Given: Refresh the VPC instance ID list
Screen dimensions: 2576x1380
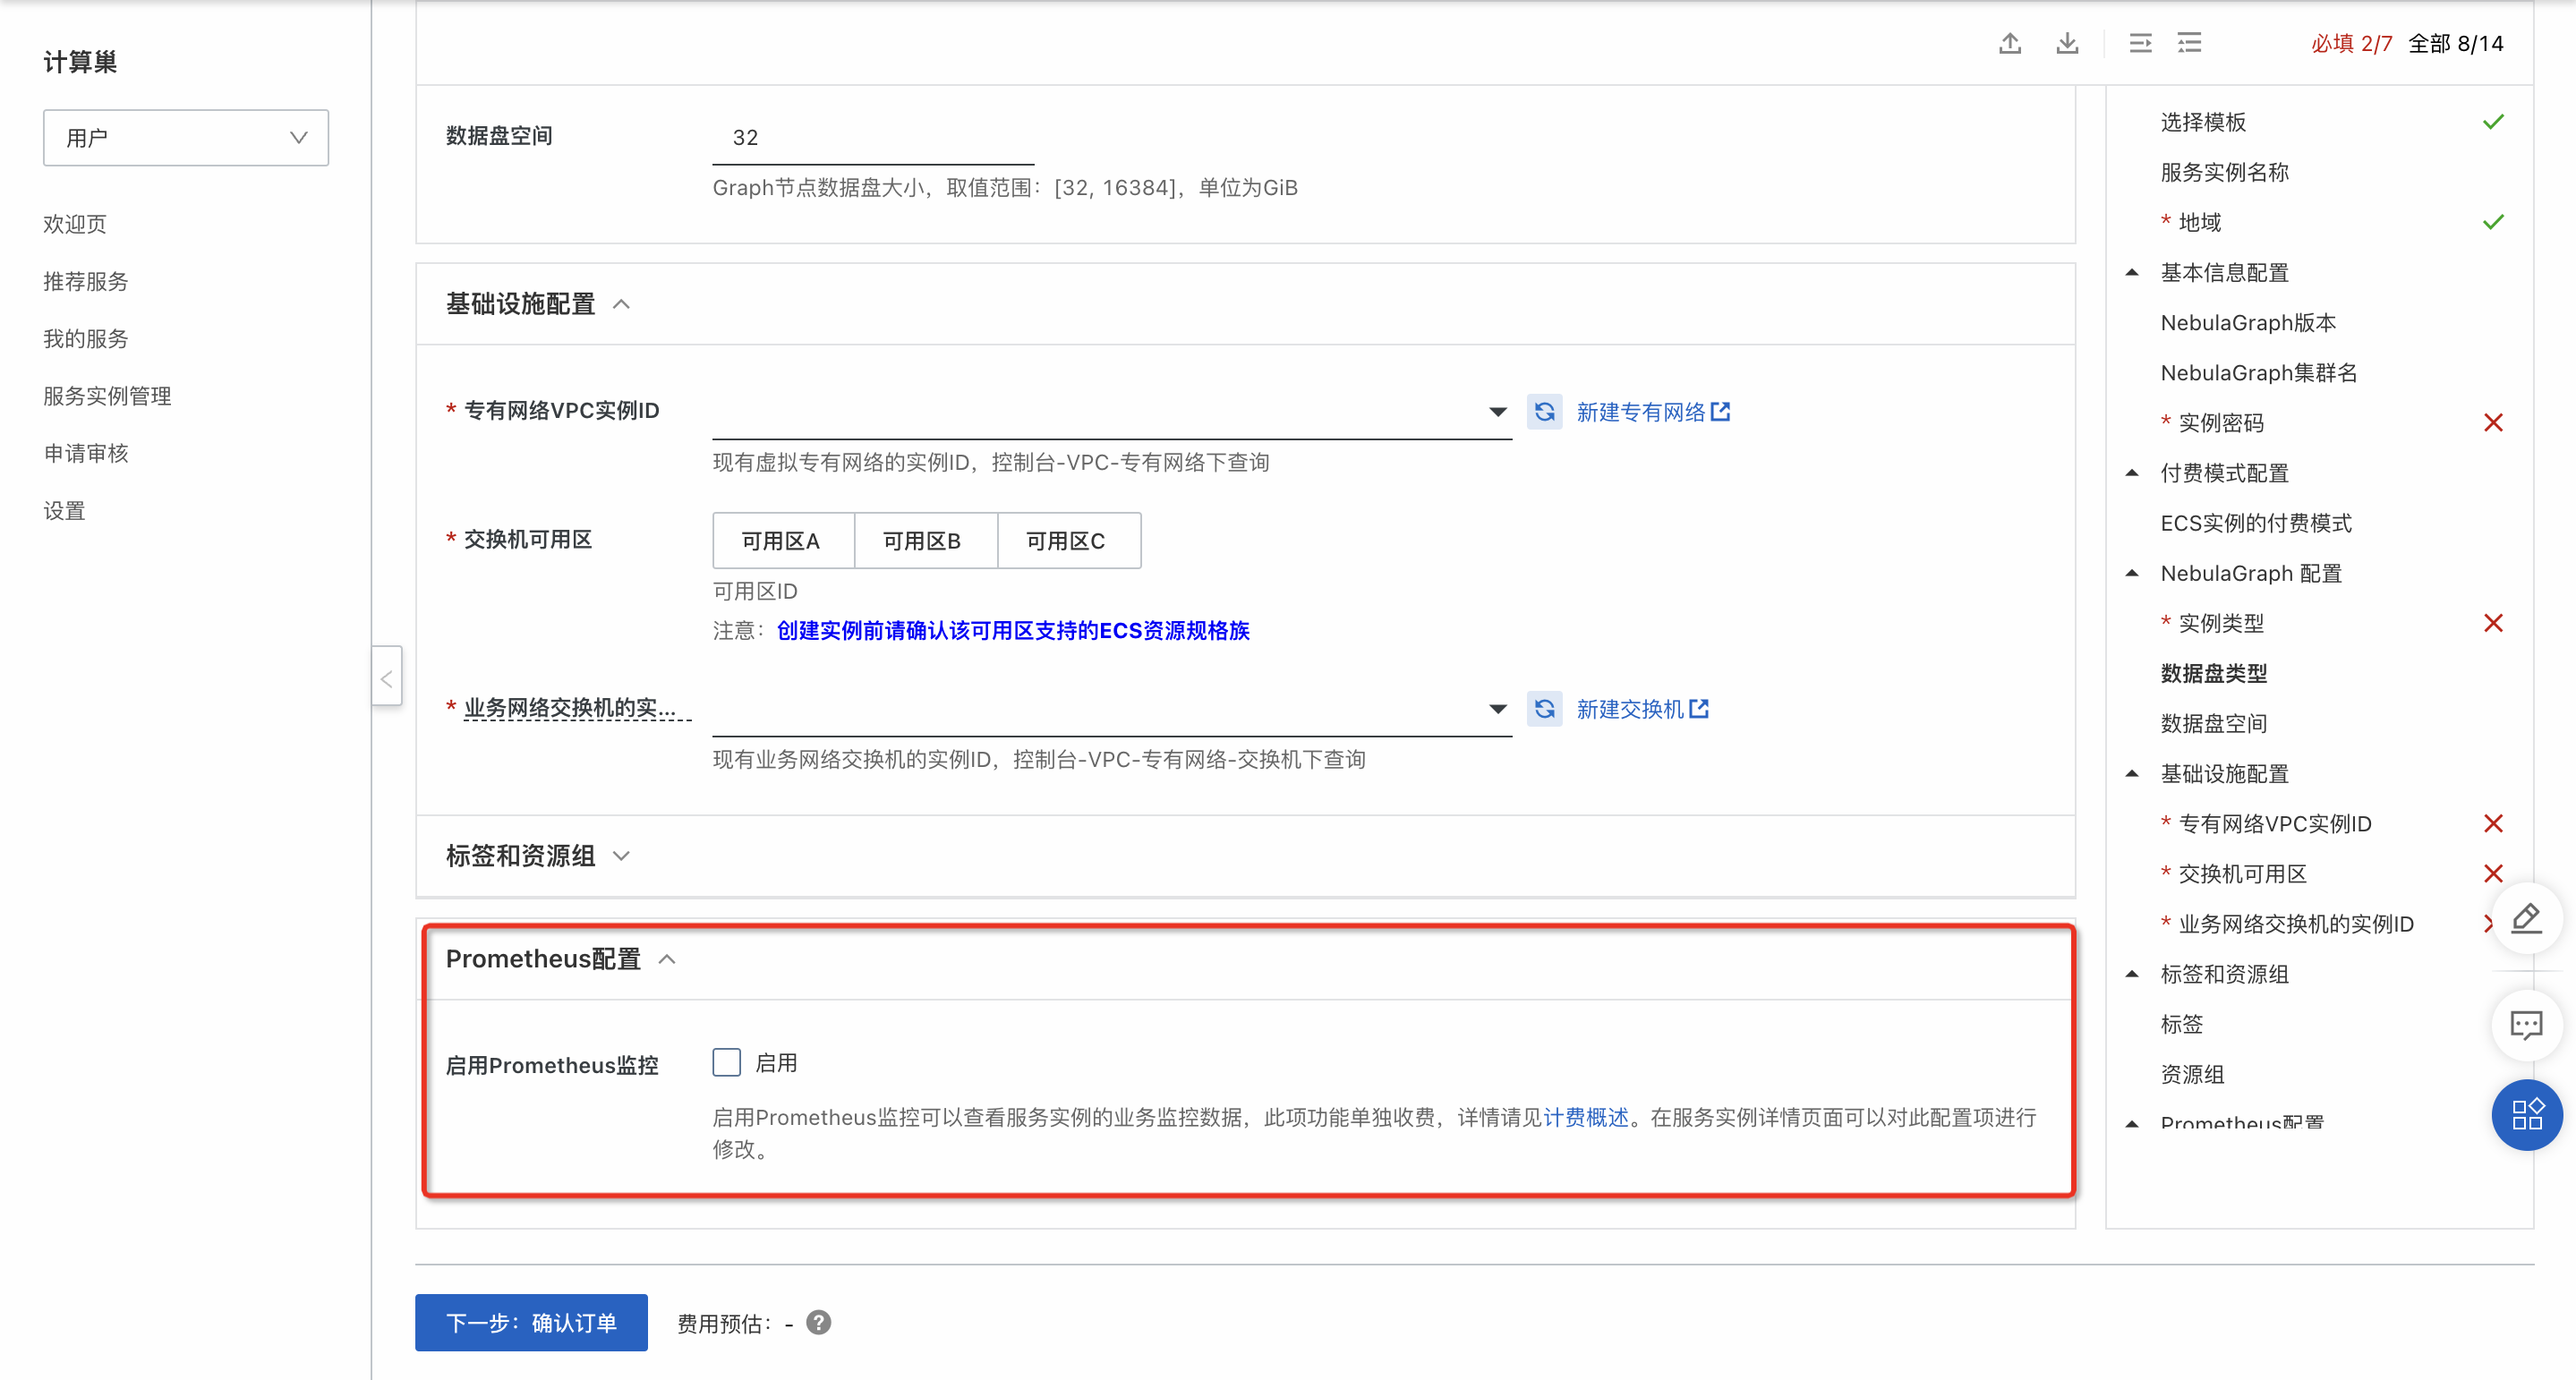Looking at the screenshot, I should pyautogui.click(x=1545, y=411).
